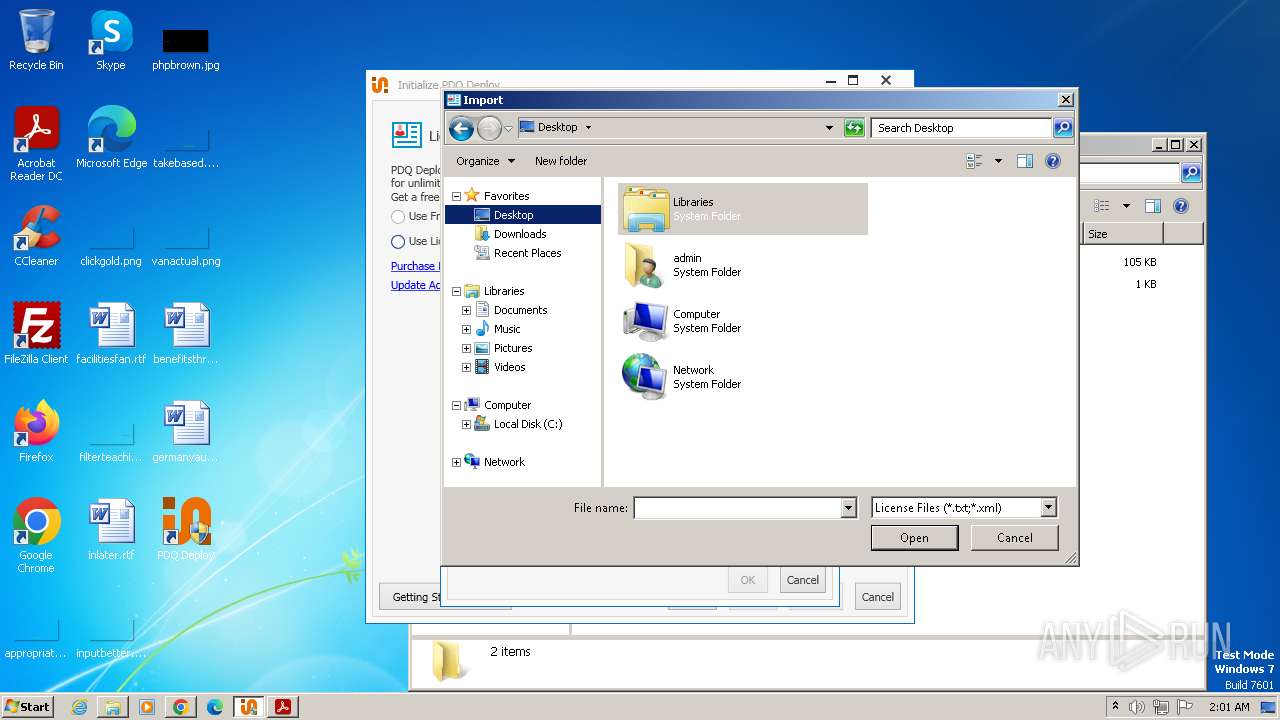This screenshot has height=720, width=1280.
Task: Click the Start button
Action: [x=27, y=707]
